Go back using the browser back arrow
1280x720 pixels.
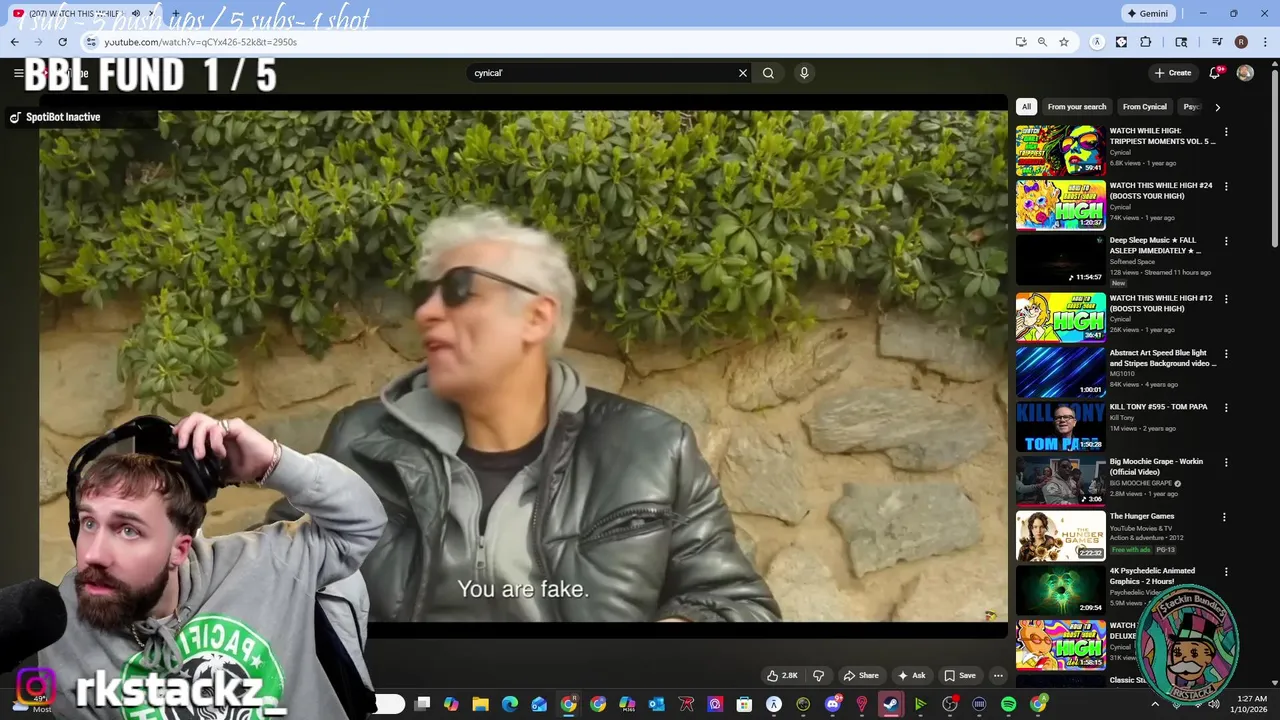pyautogui.click(x=15, y=42)
